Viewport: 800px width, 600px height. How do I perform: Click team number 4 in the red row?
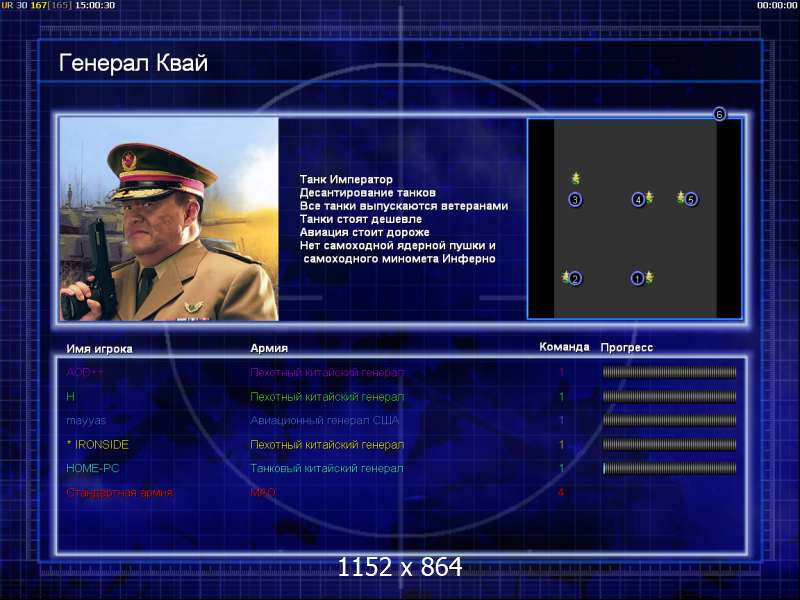tap(561, 492)
